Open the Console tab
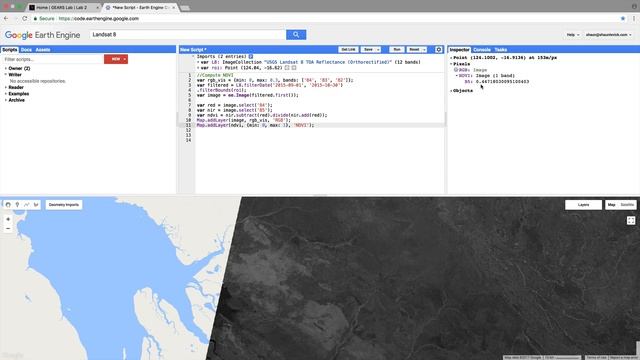This screenshot has width=640, height=360. pyautogui.click(x=482, y=49)
